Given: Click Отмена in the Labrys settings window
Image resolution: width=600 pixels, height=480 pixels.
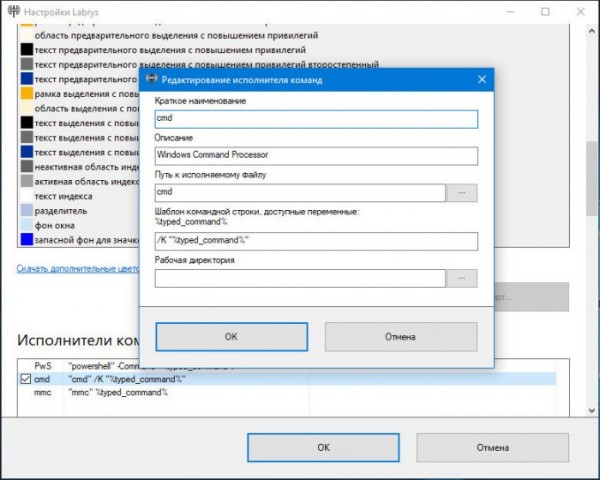Looking at the screenshot, I should pyautogui.click(x=493, y=447).
